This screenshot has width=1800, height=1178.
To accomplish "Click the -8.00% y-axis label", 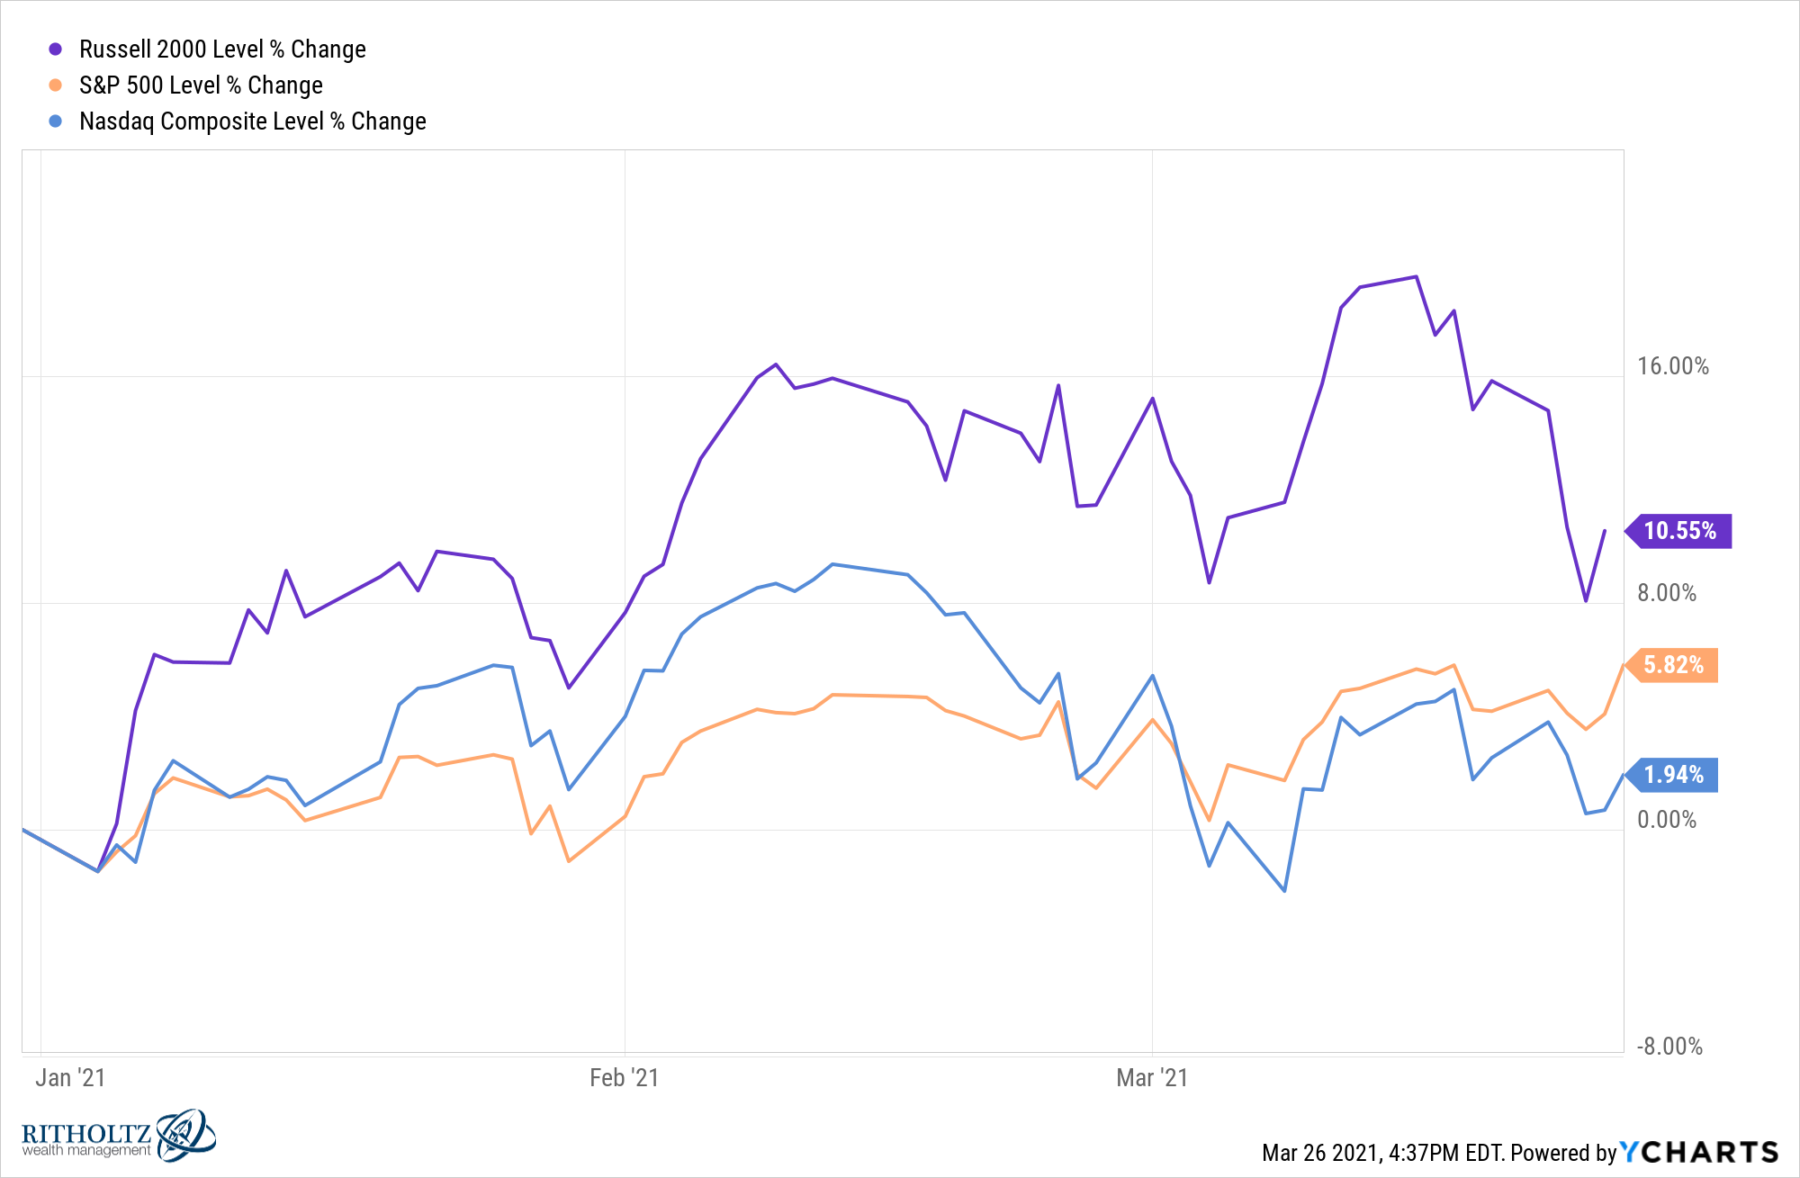I will pos(1670,1046).
